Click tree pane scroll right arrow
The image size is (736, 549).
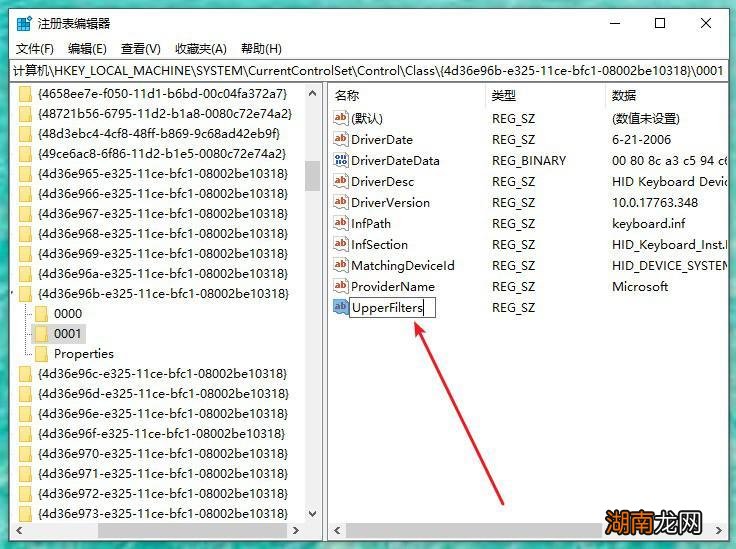[296, 531]
